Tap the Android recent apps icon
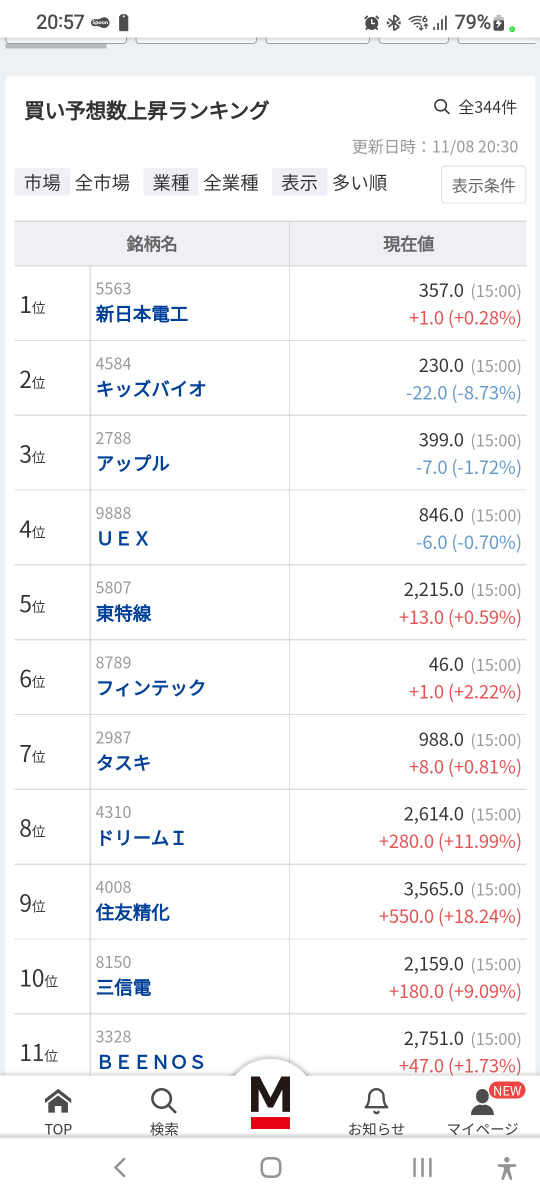The width and height of the screenshot is (540, 1200). 423,1167
